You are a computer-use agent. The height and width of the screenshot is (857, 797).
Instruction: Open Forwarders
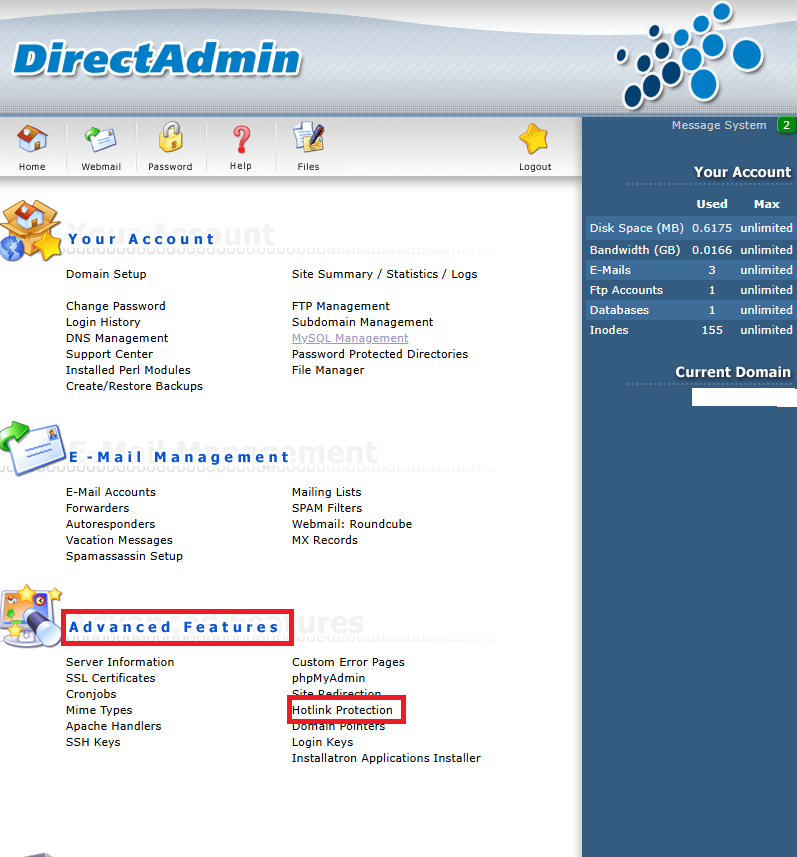98,508
